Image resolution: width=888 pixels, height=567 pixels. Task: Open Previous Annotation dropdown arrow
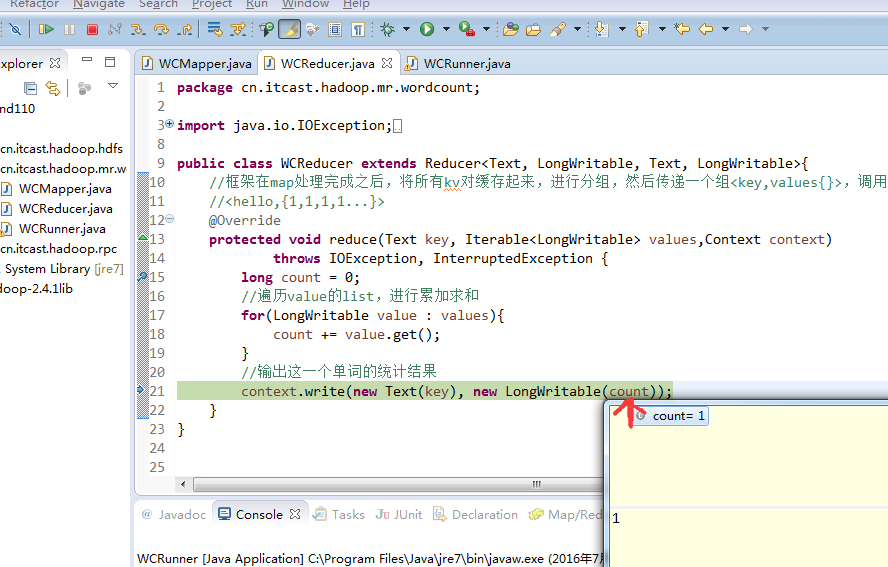(661, 29)
